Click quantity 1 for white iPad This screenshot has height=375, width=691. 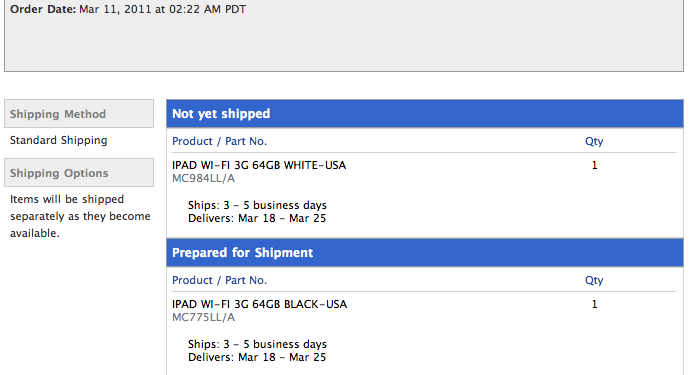594,165
